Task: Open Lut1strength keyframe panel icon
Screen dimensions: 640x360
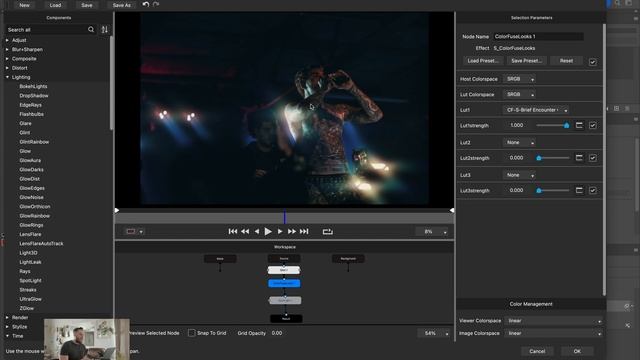Action: pos(579,125)
